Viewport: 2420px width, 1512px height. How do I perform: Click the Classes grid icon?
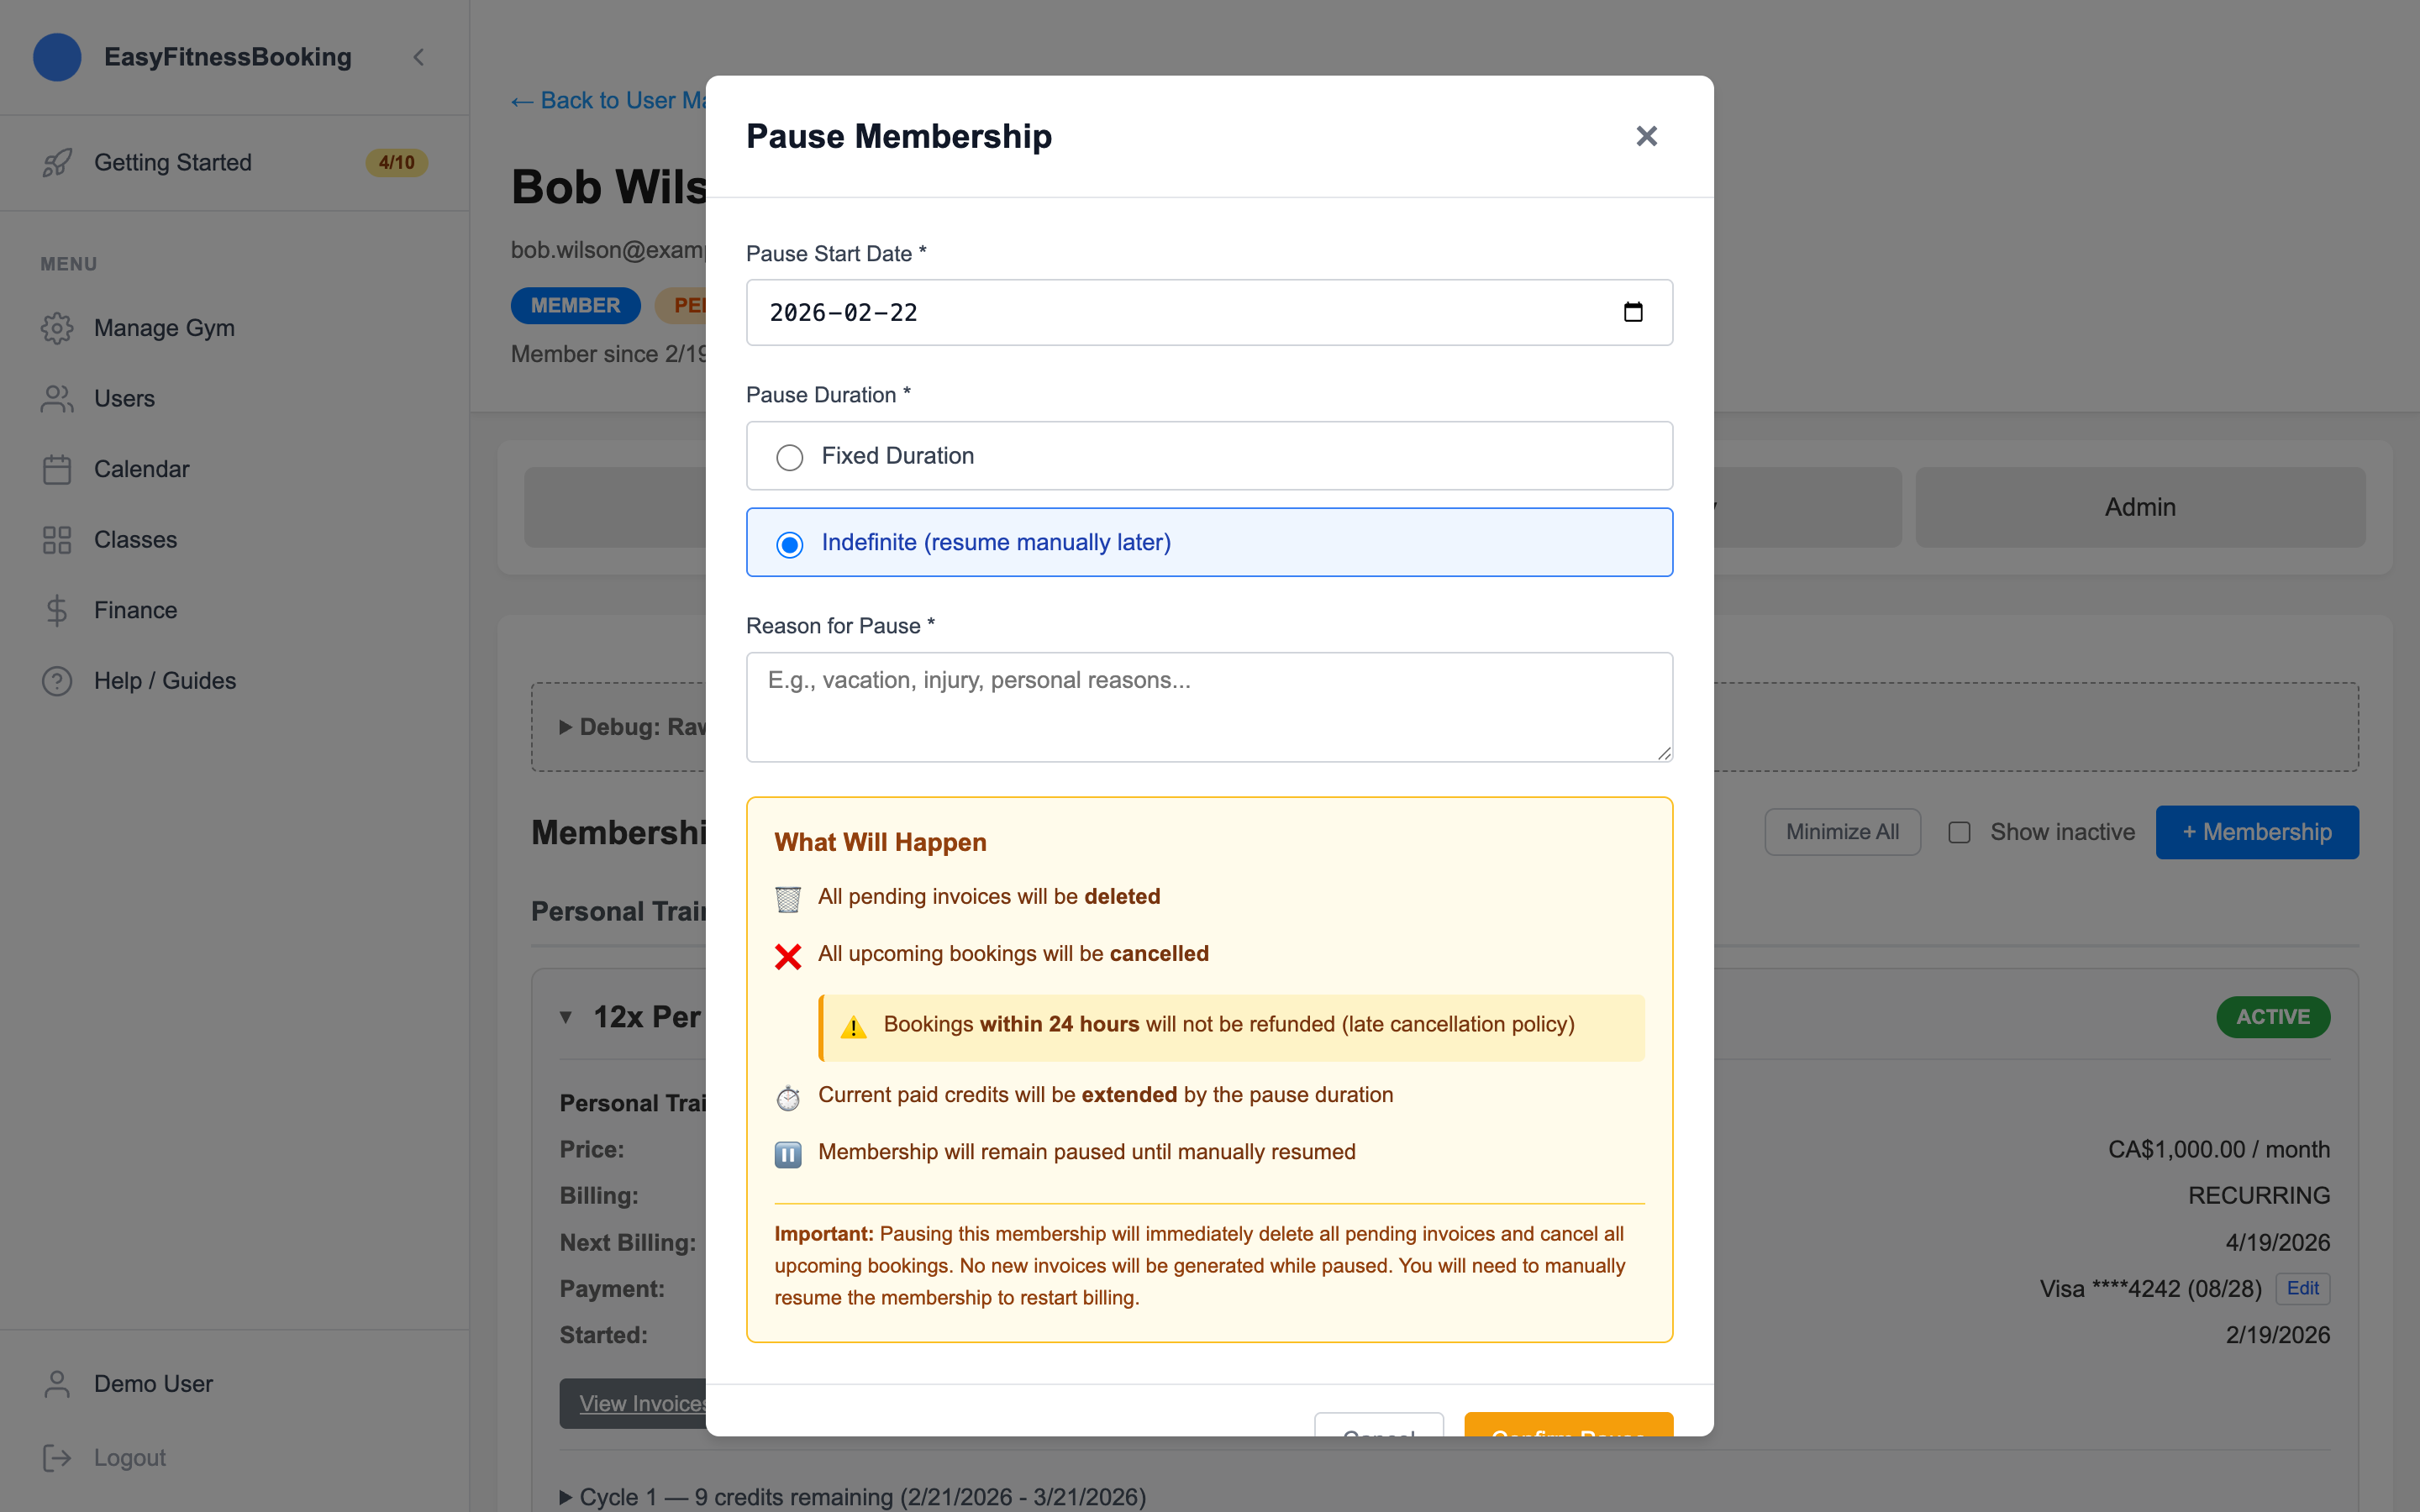57,540
